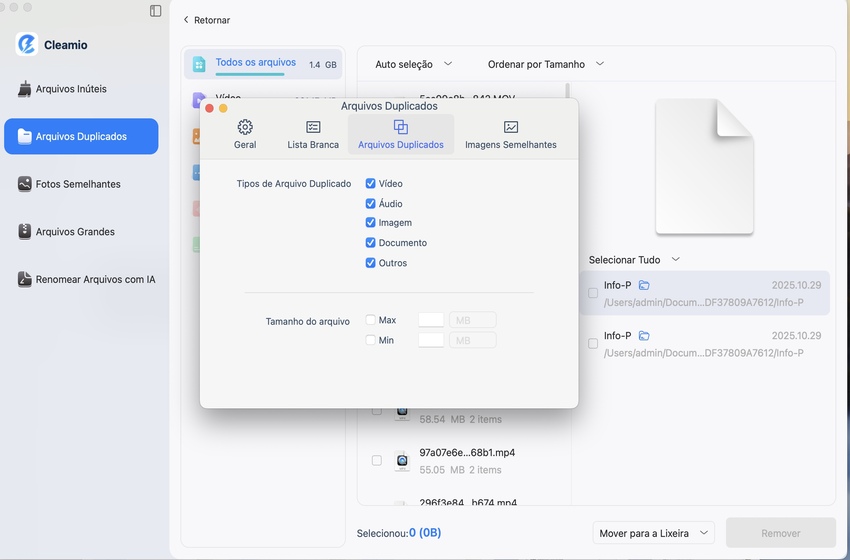Screen dimensions: 850x560
Task: Open the Auto seleção dropdown
Action: pos(414,64)
